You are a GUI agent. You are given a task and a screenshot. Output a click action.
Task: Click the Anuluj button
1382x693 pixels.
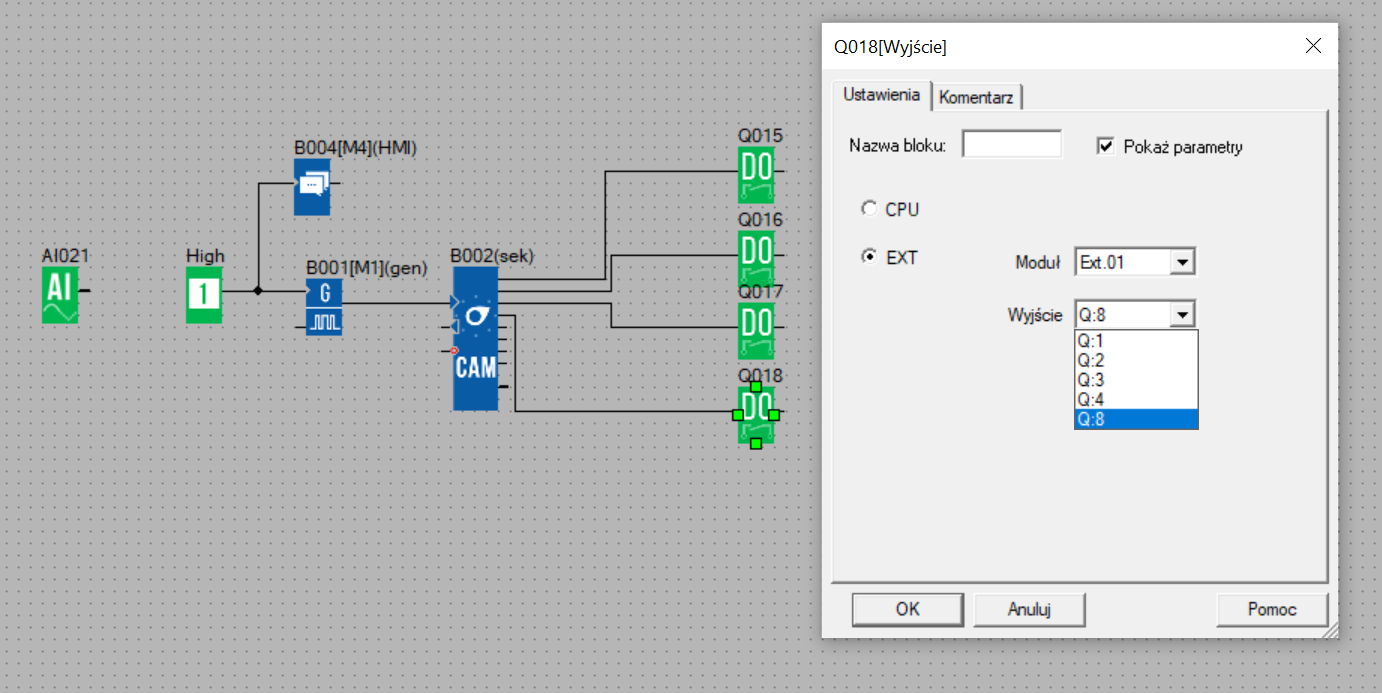tap(1029, 609)
